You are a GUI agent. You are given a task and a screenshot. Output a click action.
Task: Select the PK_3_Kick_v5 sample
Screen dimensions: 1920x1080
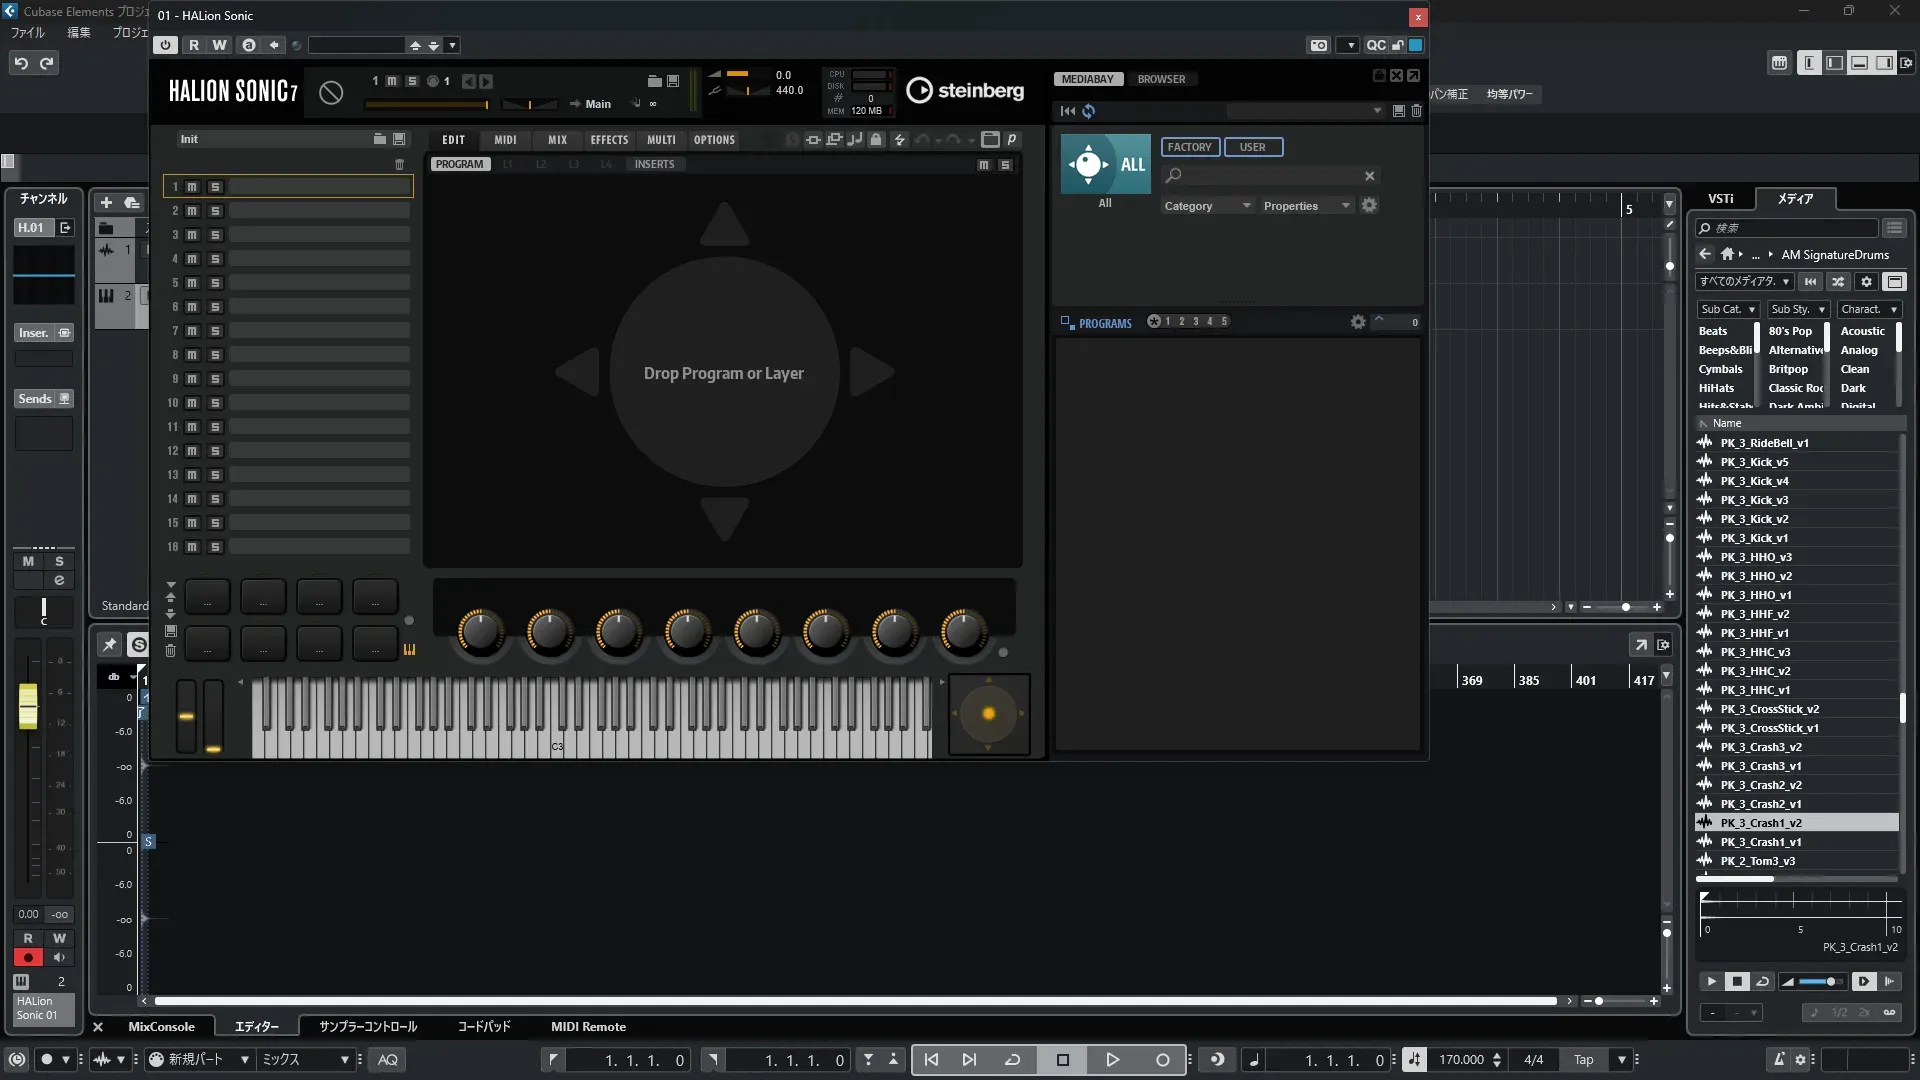[1754, 462]
